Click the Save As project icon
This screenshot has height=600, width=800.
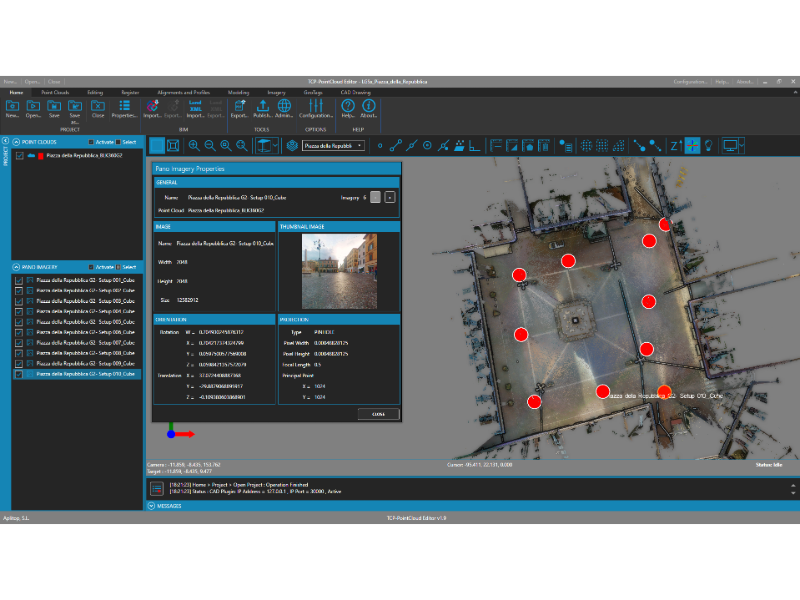coord(75,111)
